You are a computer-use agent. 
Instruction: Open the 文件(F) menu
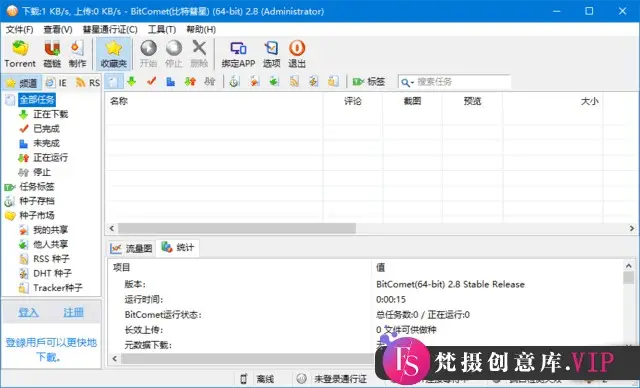19,29
